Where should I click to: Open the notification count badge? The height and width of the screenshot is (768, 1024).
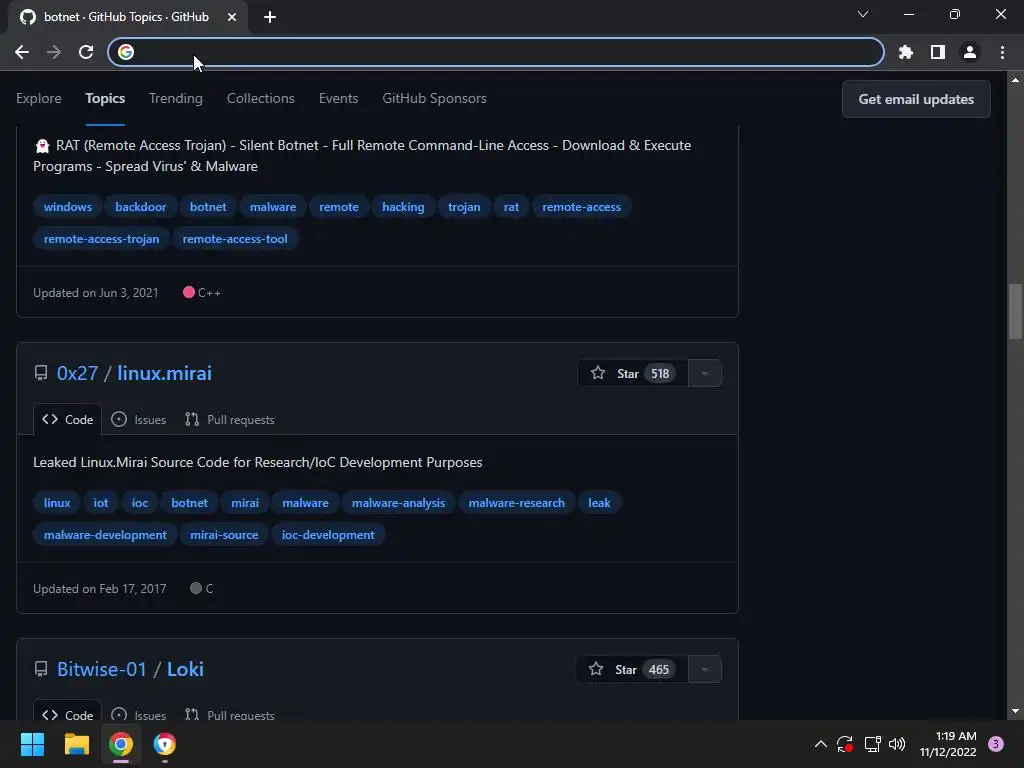point(996,744)
